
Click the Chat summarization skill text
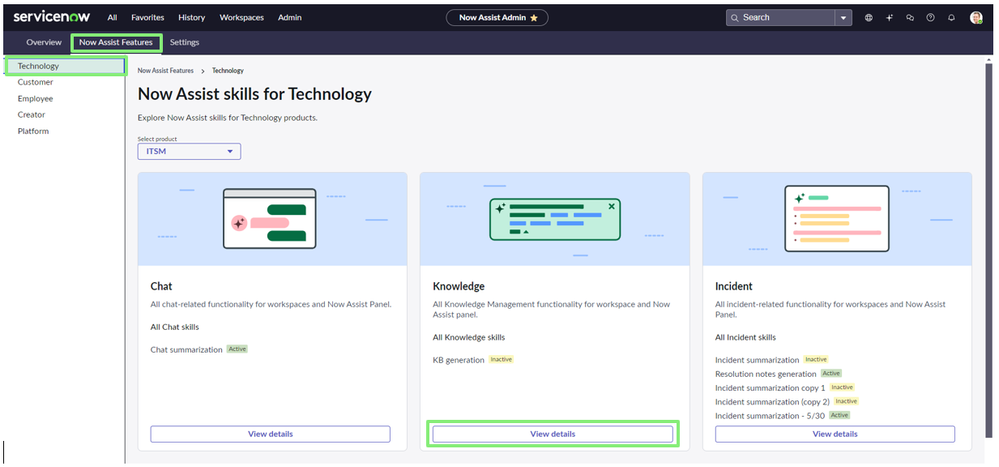[x=187, y=350]
